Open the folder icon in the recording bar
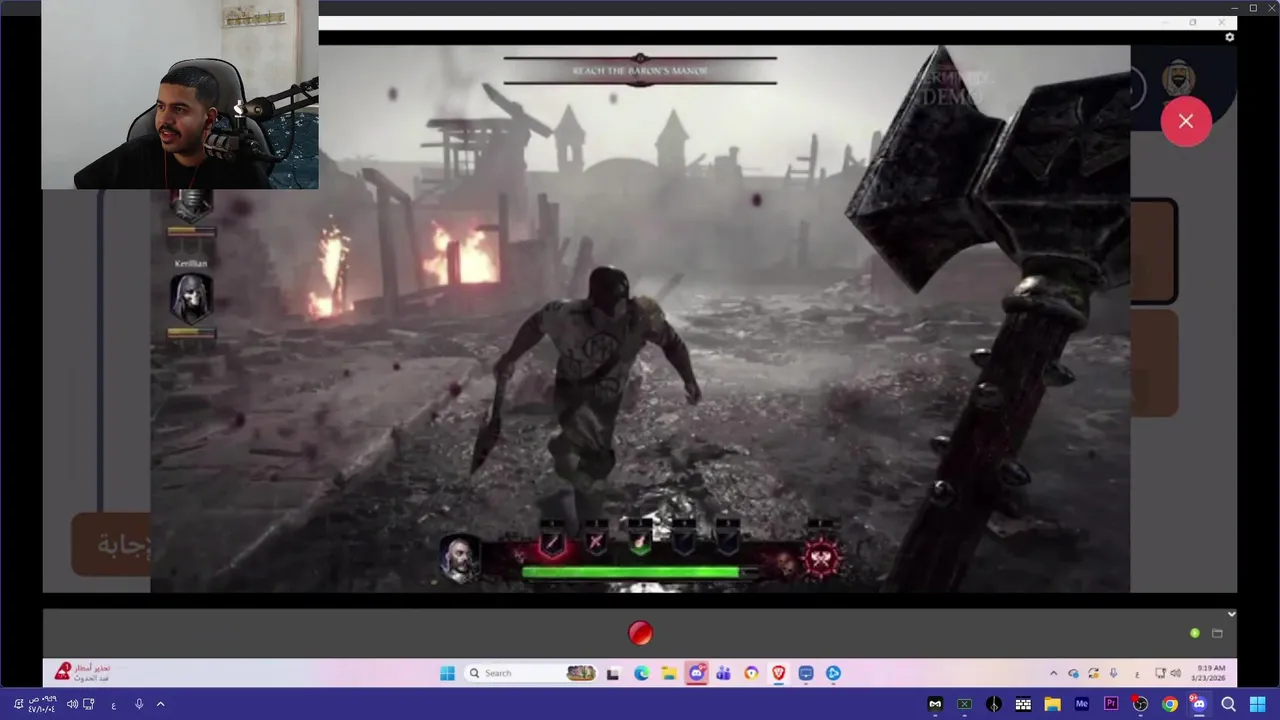This screenshot has width=1280, height=720. pyautogui.click(x=1217, y=633)
